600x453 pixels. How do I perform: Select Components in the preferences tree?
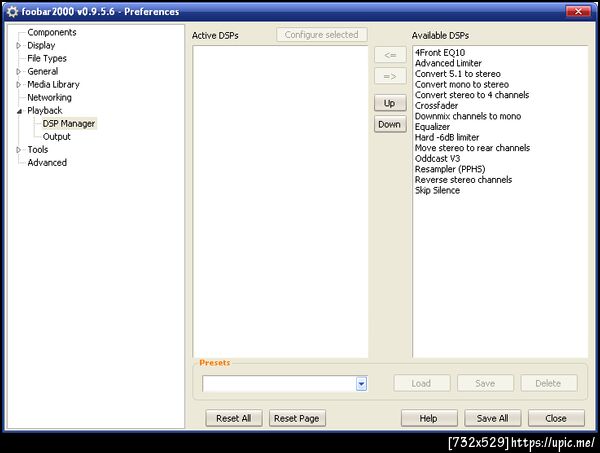(52, 33)
